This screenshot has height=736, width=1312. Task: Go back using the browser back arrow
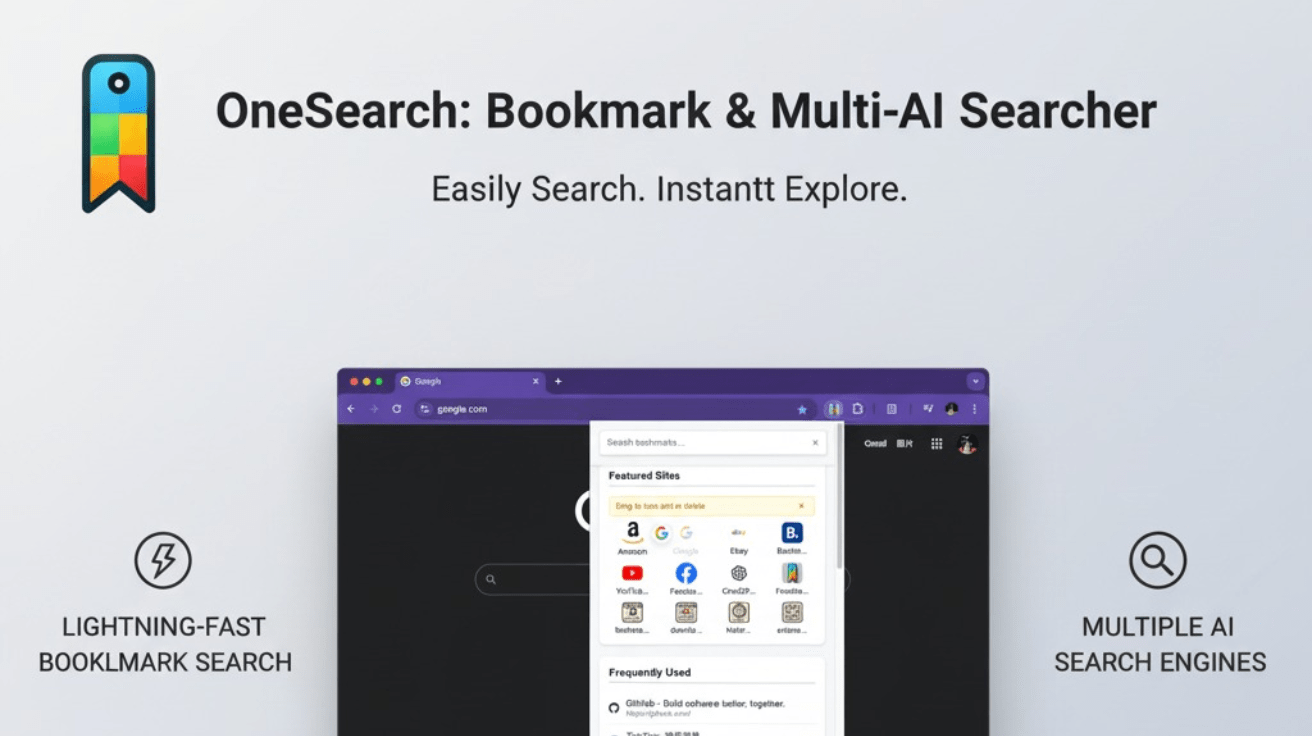[351, 409]
